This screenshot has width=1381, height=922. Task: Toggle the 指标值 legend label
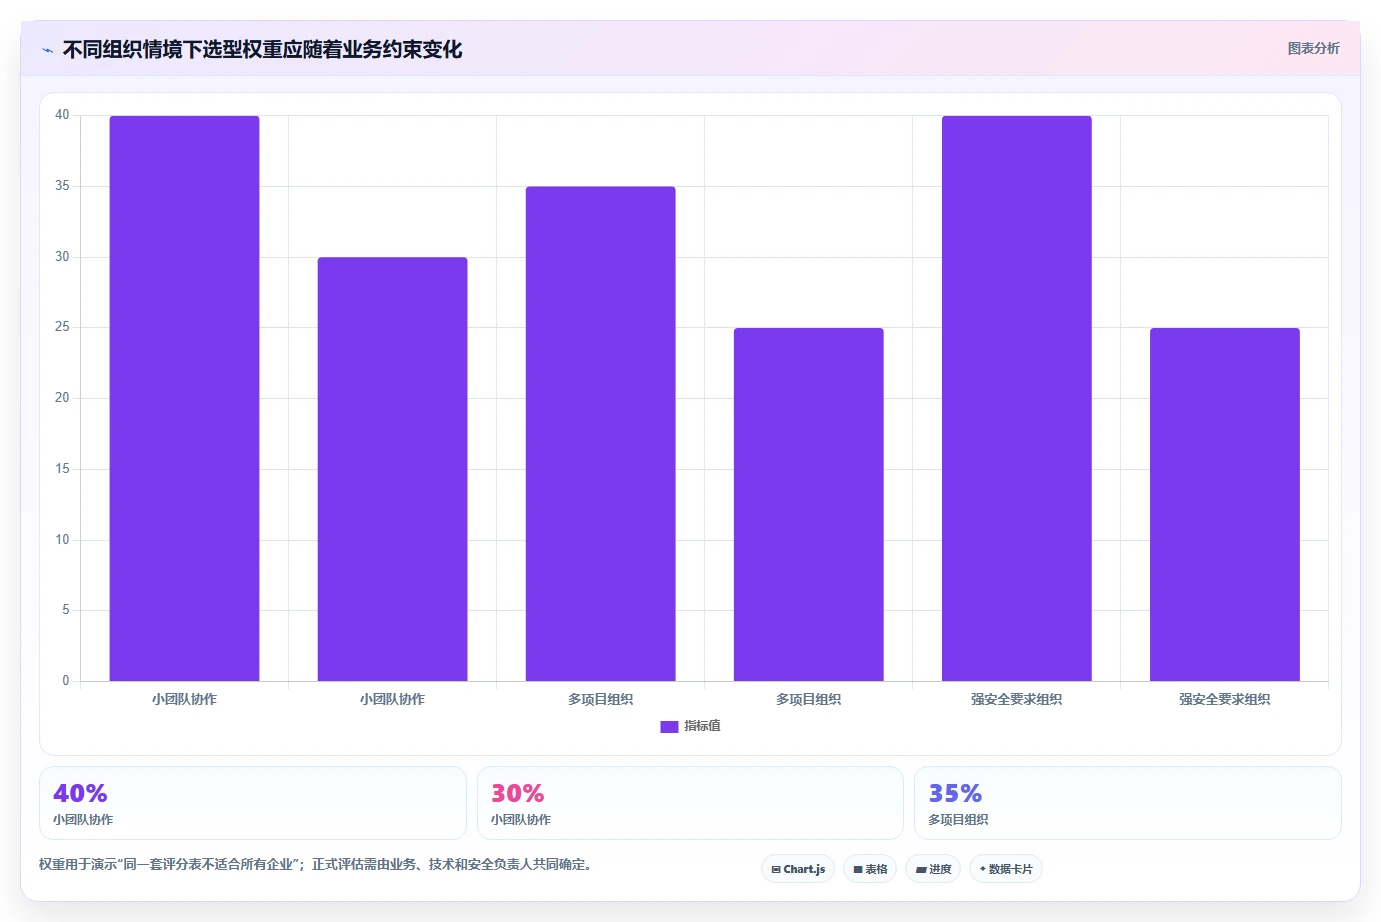[702, 726]
